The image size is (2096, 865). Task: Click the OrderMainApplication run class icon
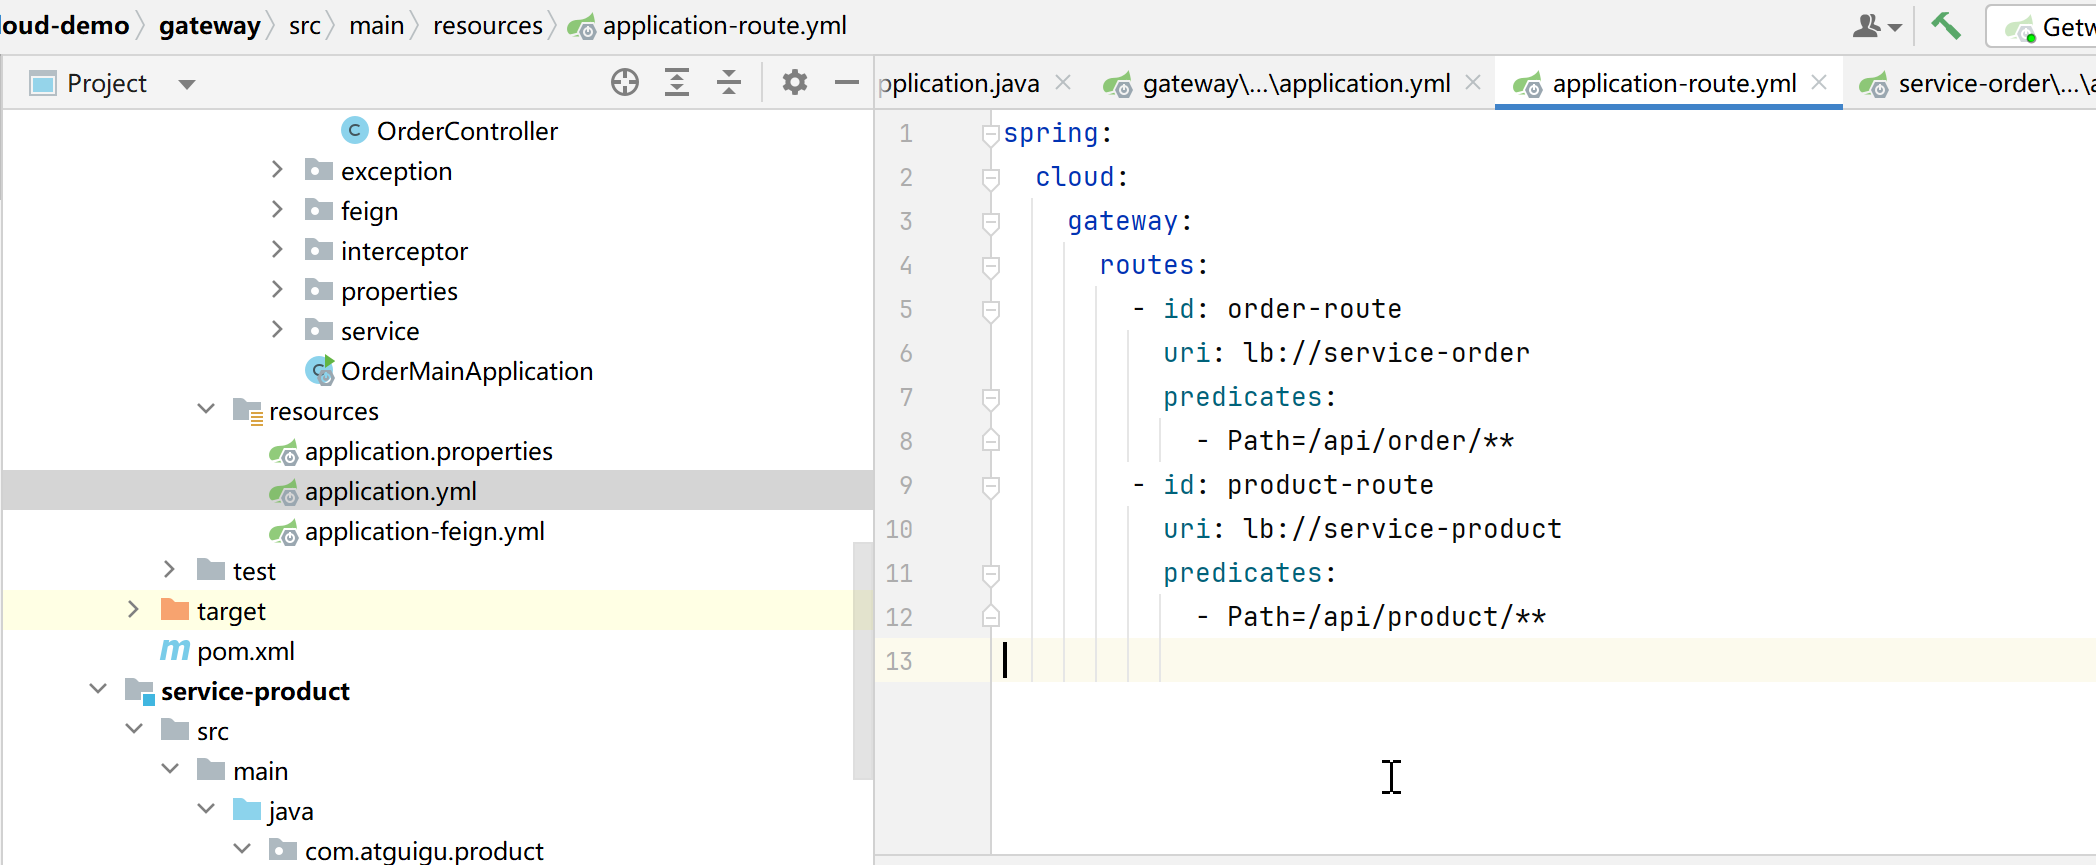point(319,371)
